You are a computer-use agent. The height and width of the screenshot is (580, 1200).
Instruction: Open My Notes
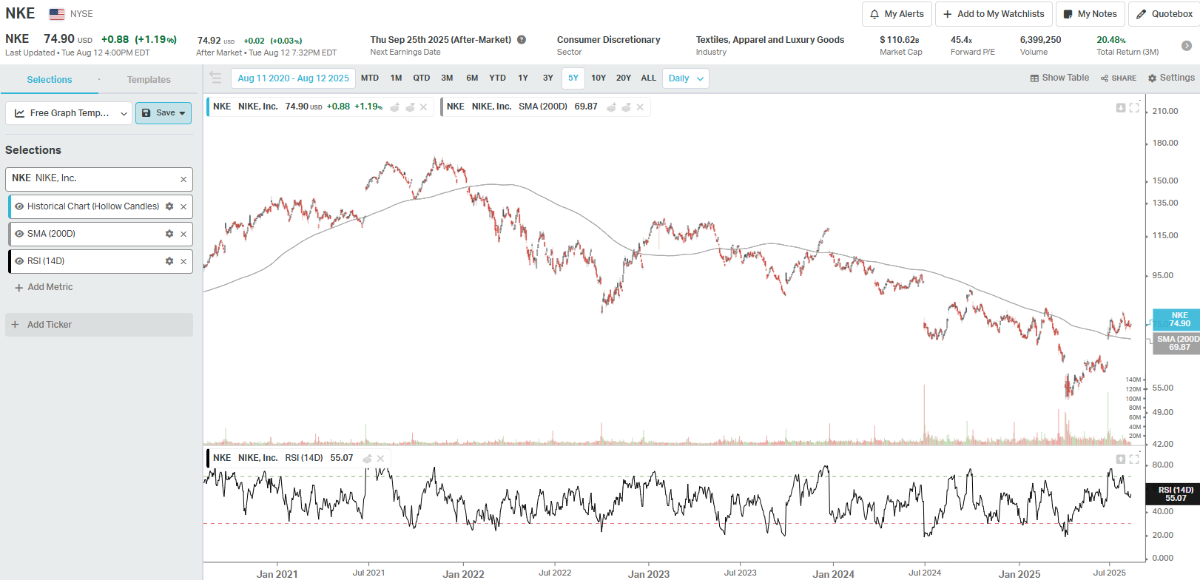pos(1089,14)
